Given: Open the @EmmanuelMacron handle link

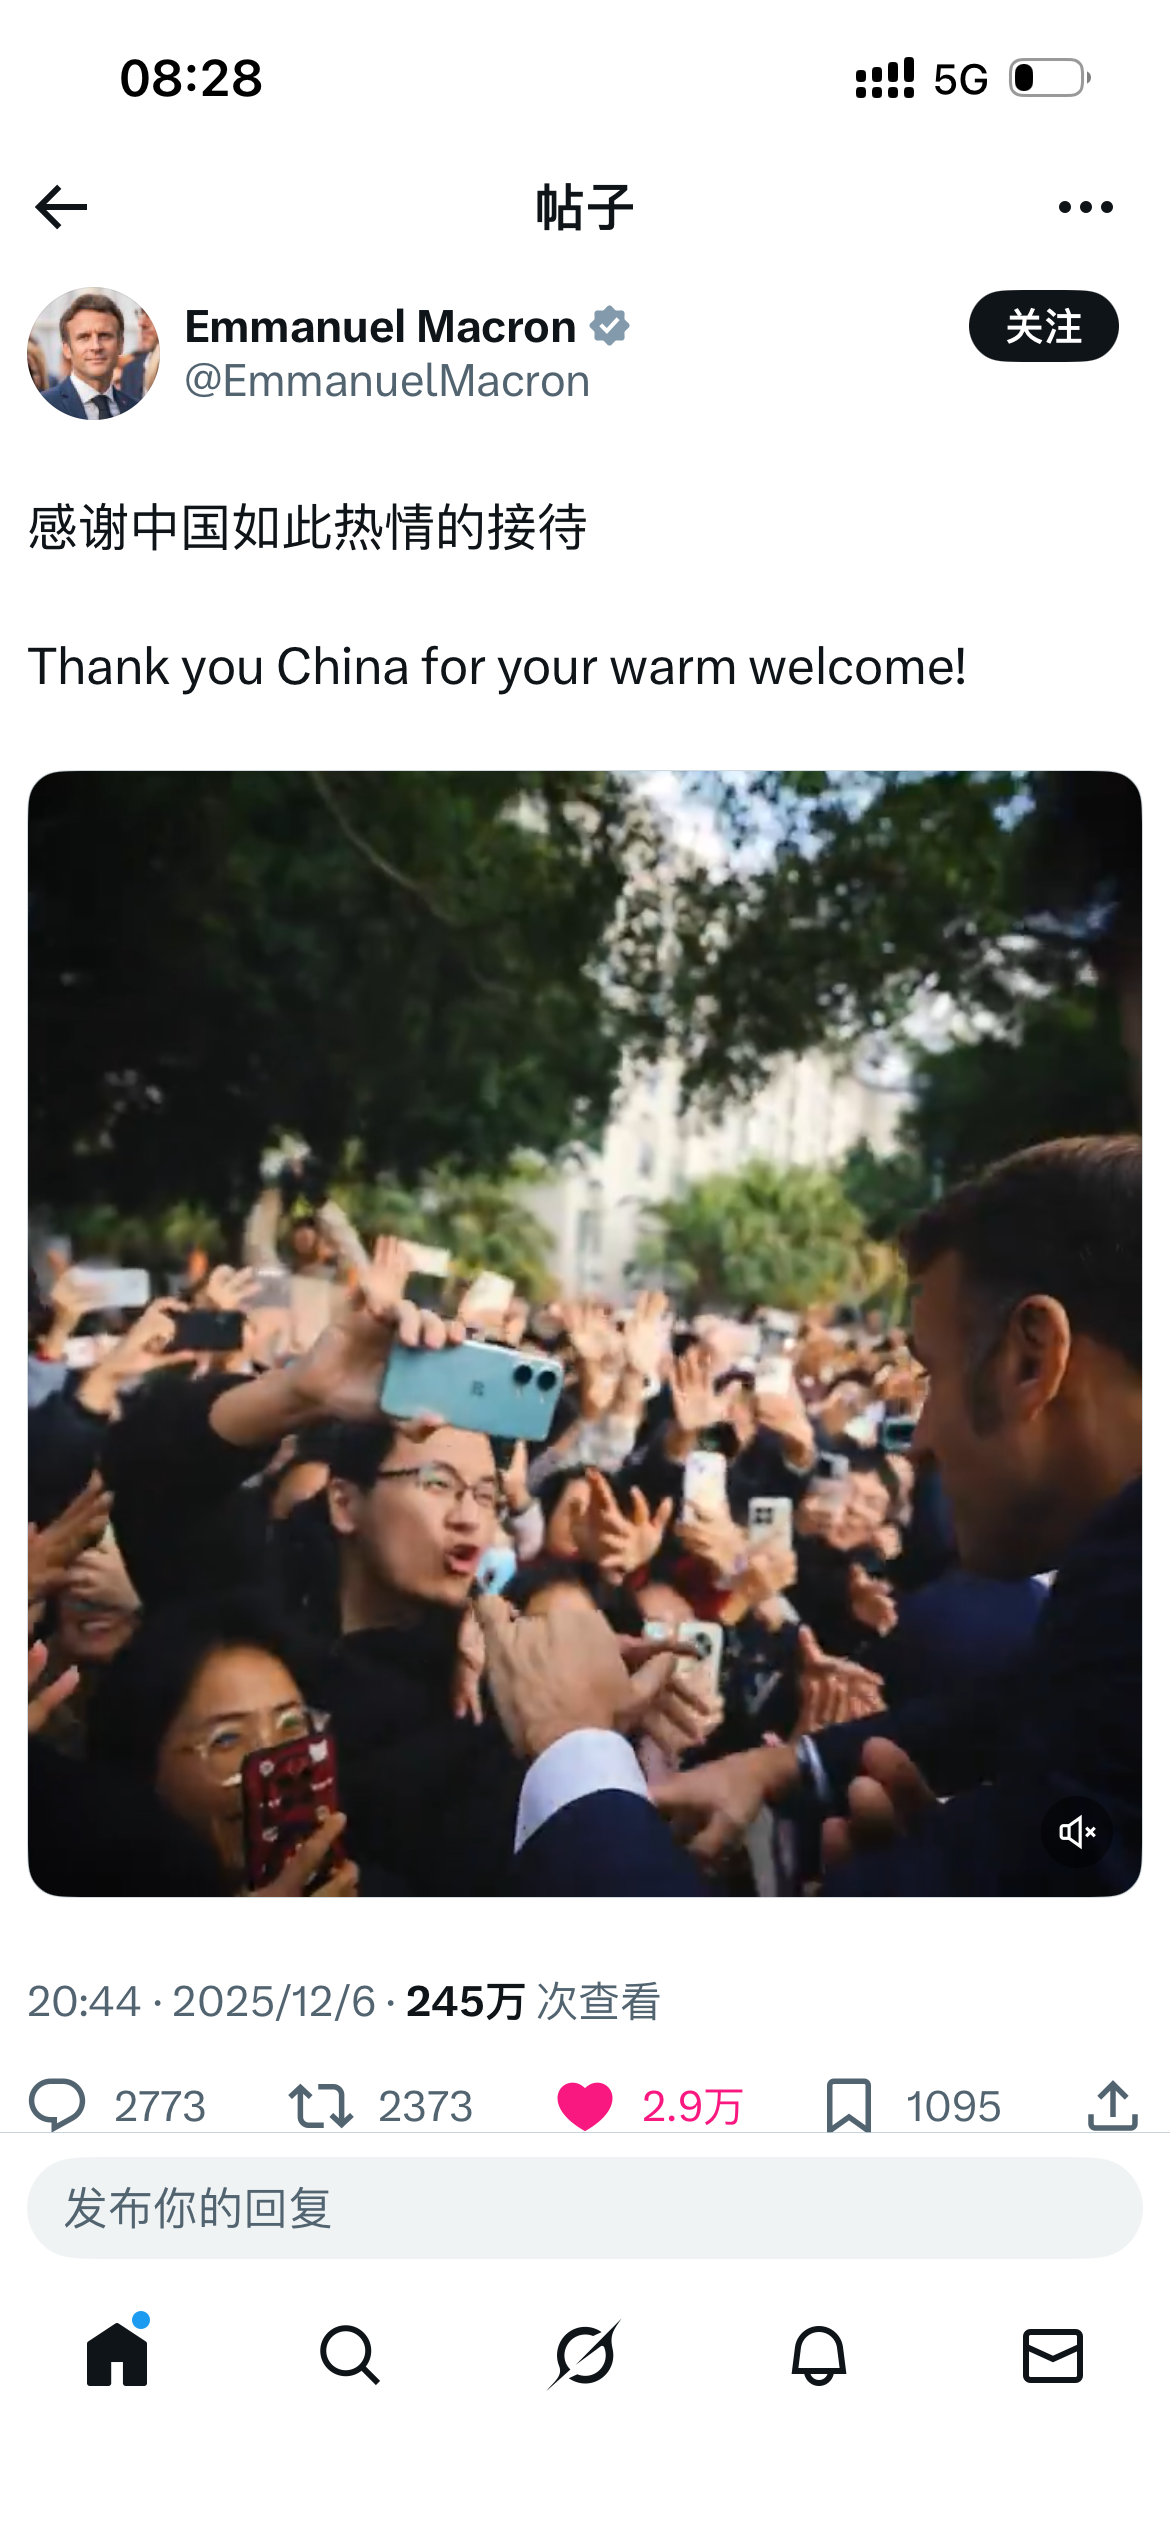Looking at the screenshot, I should pyautogui.click(x=387, y=381).
